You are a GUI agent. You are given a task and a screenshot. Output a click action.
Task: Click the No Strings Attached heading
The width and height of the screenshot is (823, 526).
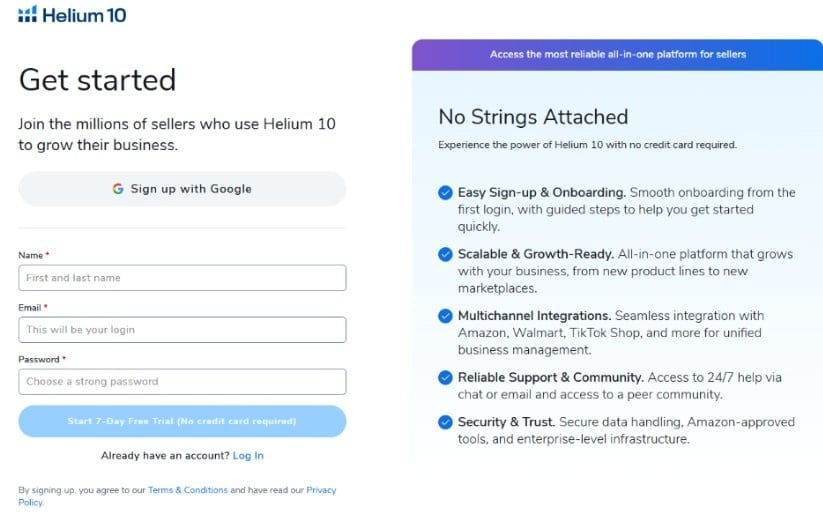(x=533, y=117)
